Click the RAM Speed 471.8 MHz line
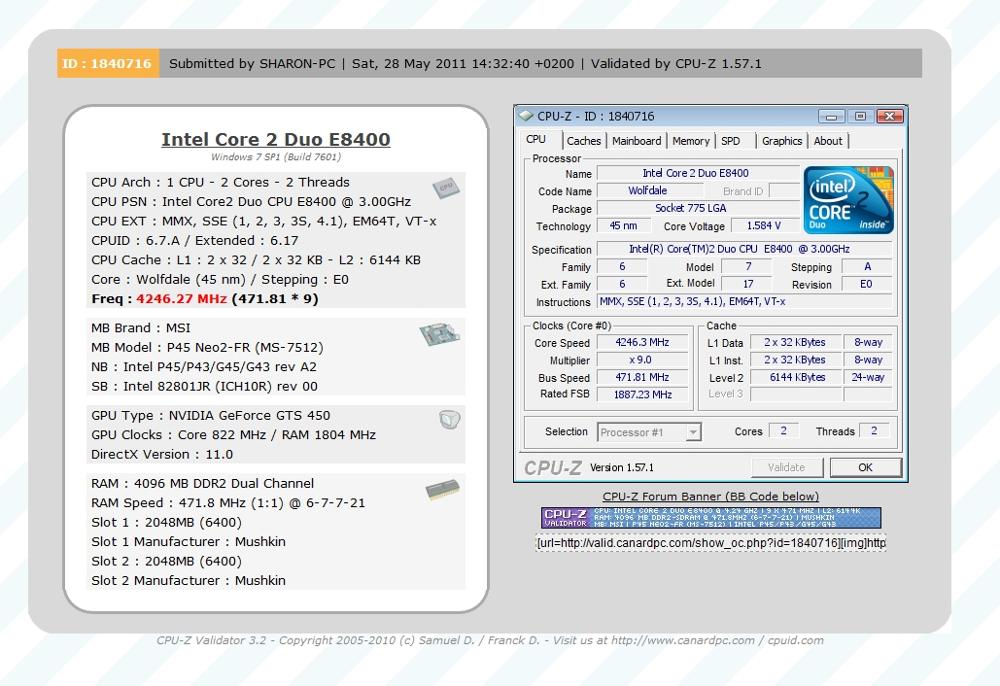 coord(228,502)
